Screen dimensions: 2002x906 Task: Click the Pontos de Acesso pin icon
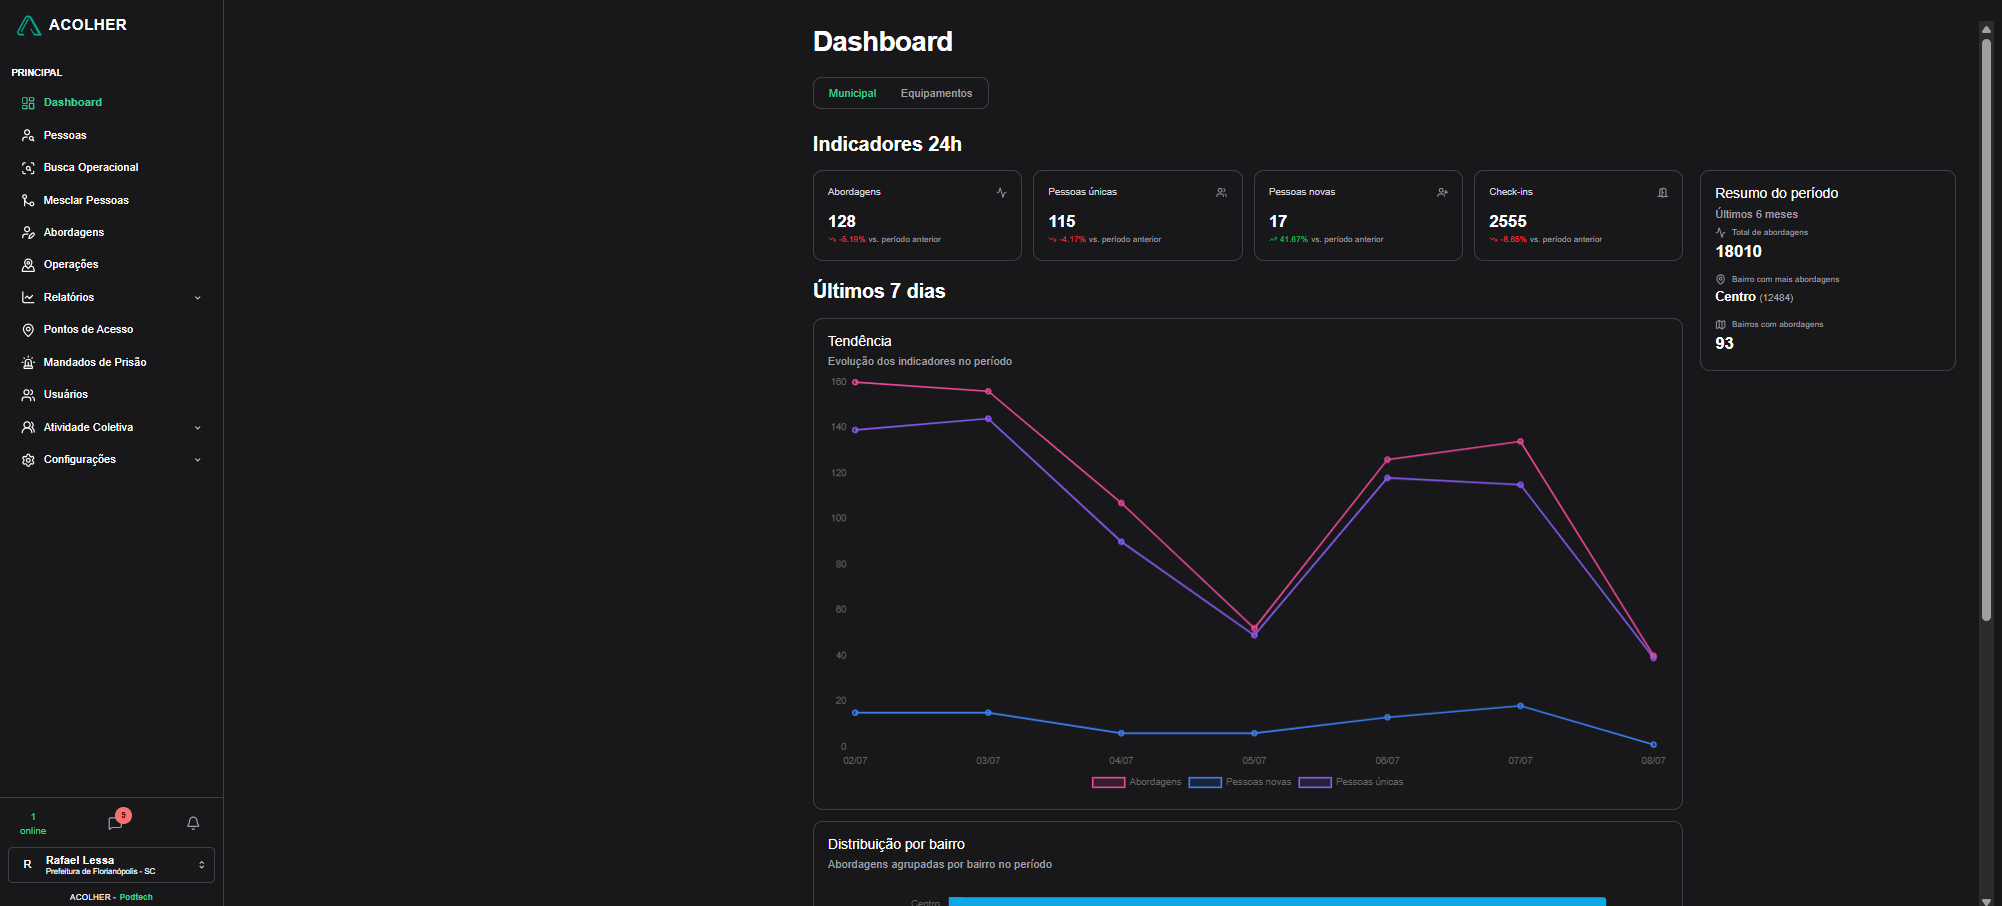click(28, 330)
